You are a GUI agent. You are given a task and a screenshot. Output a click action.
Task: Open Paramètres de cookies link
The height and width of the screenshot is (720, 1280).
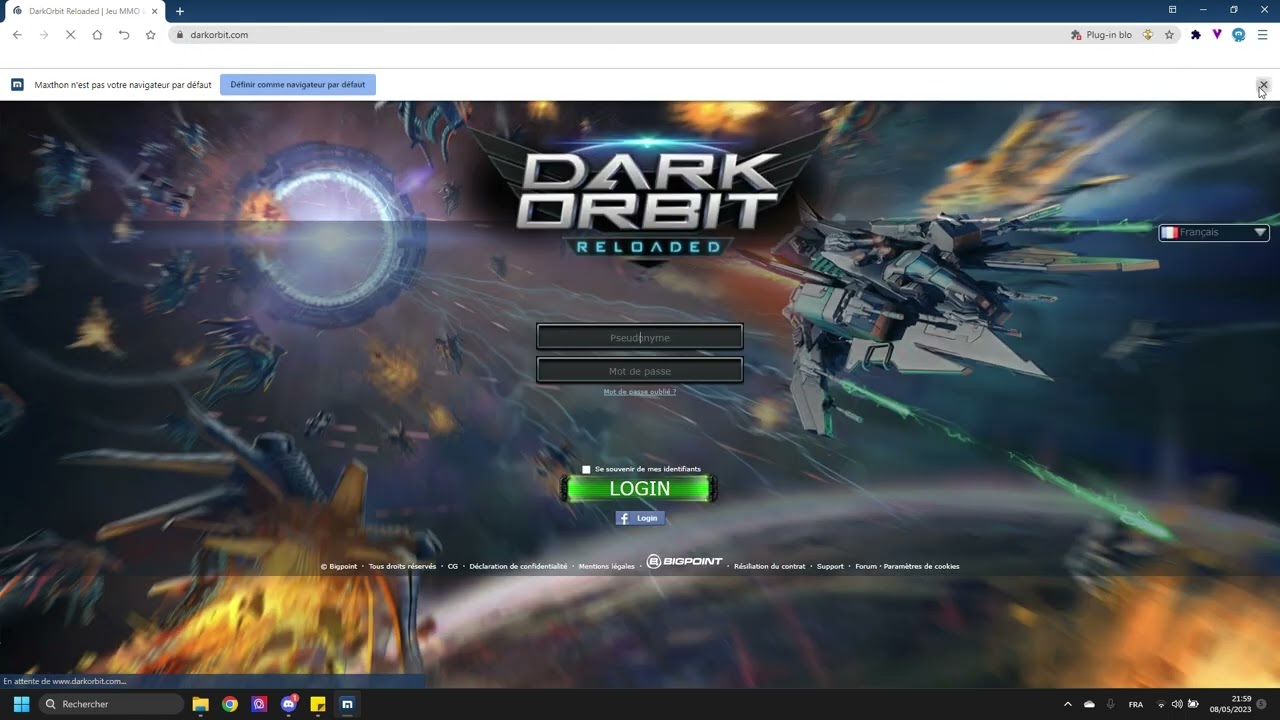coord(921,566)
